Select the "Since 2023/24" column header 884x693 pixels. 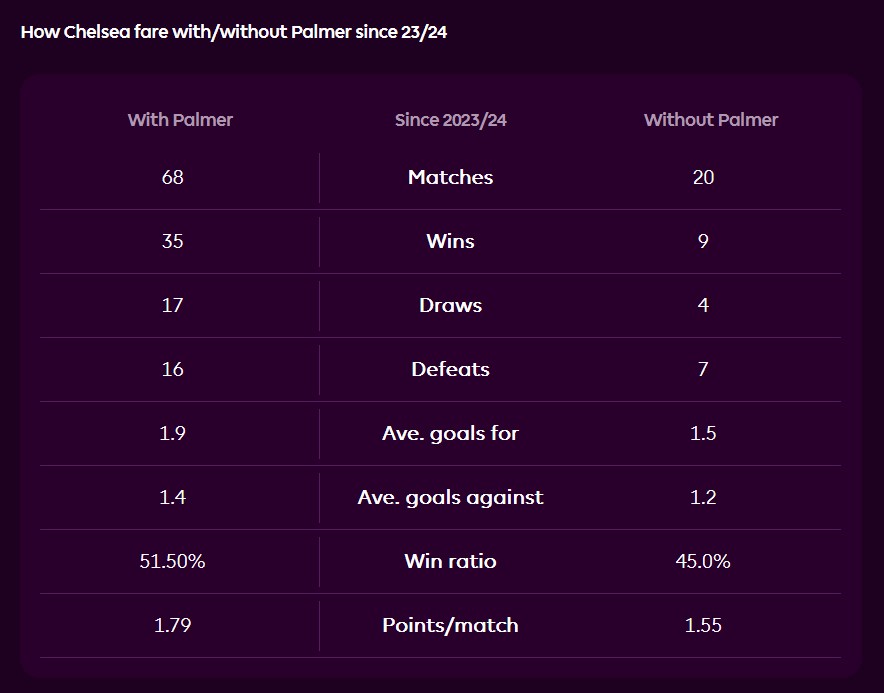point(450,120)
